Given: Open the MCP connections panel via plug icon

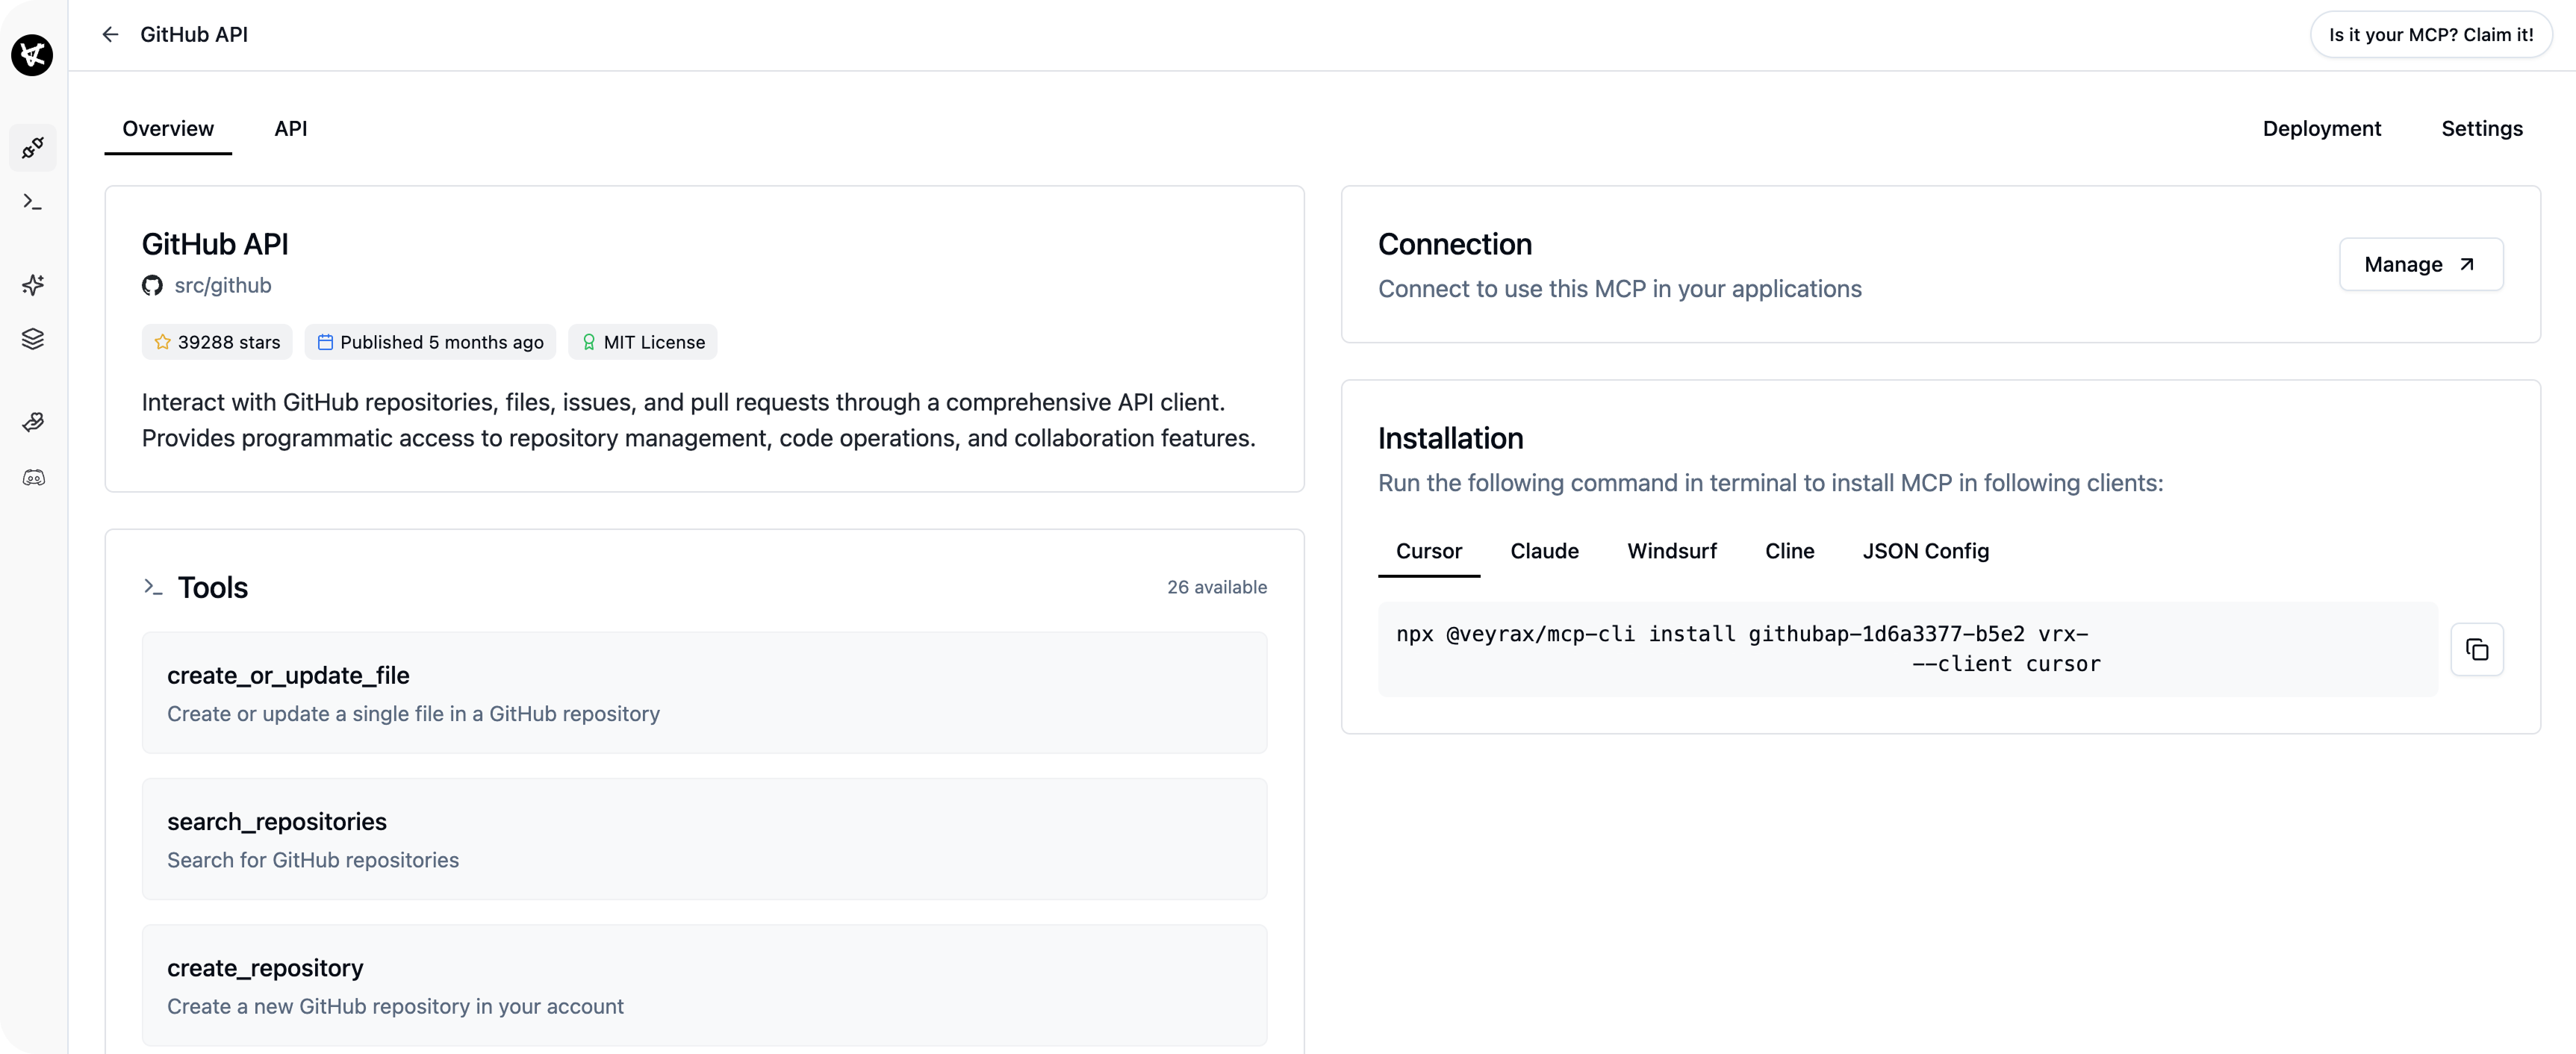Looking at the screenshot, I should click(33, 148).
